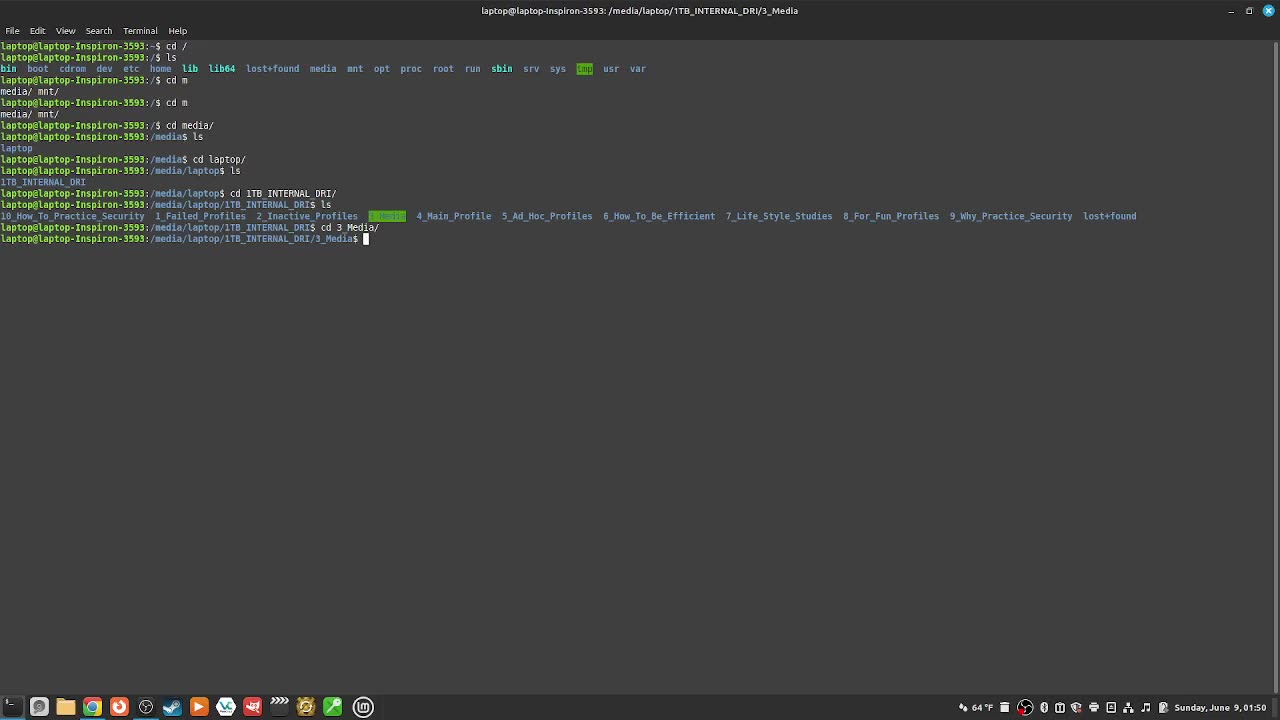The width and height of the screenshot is (1280, 720).
Task: Open the Edit menu
Action: [37, 31]
